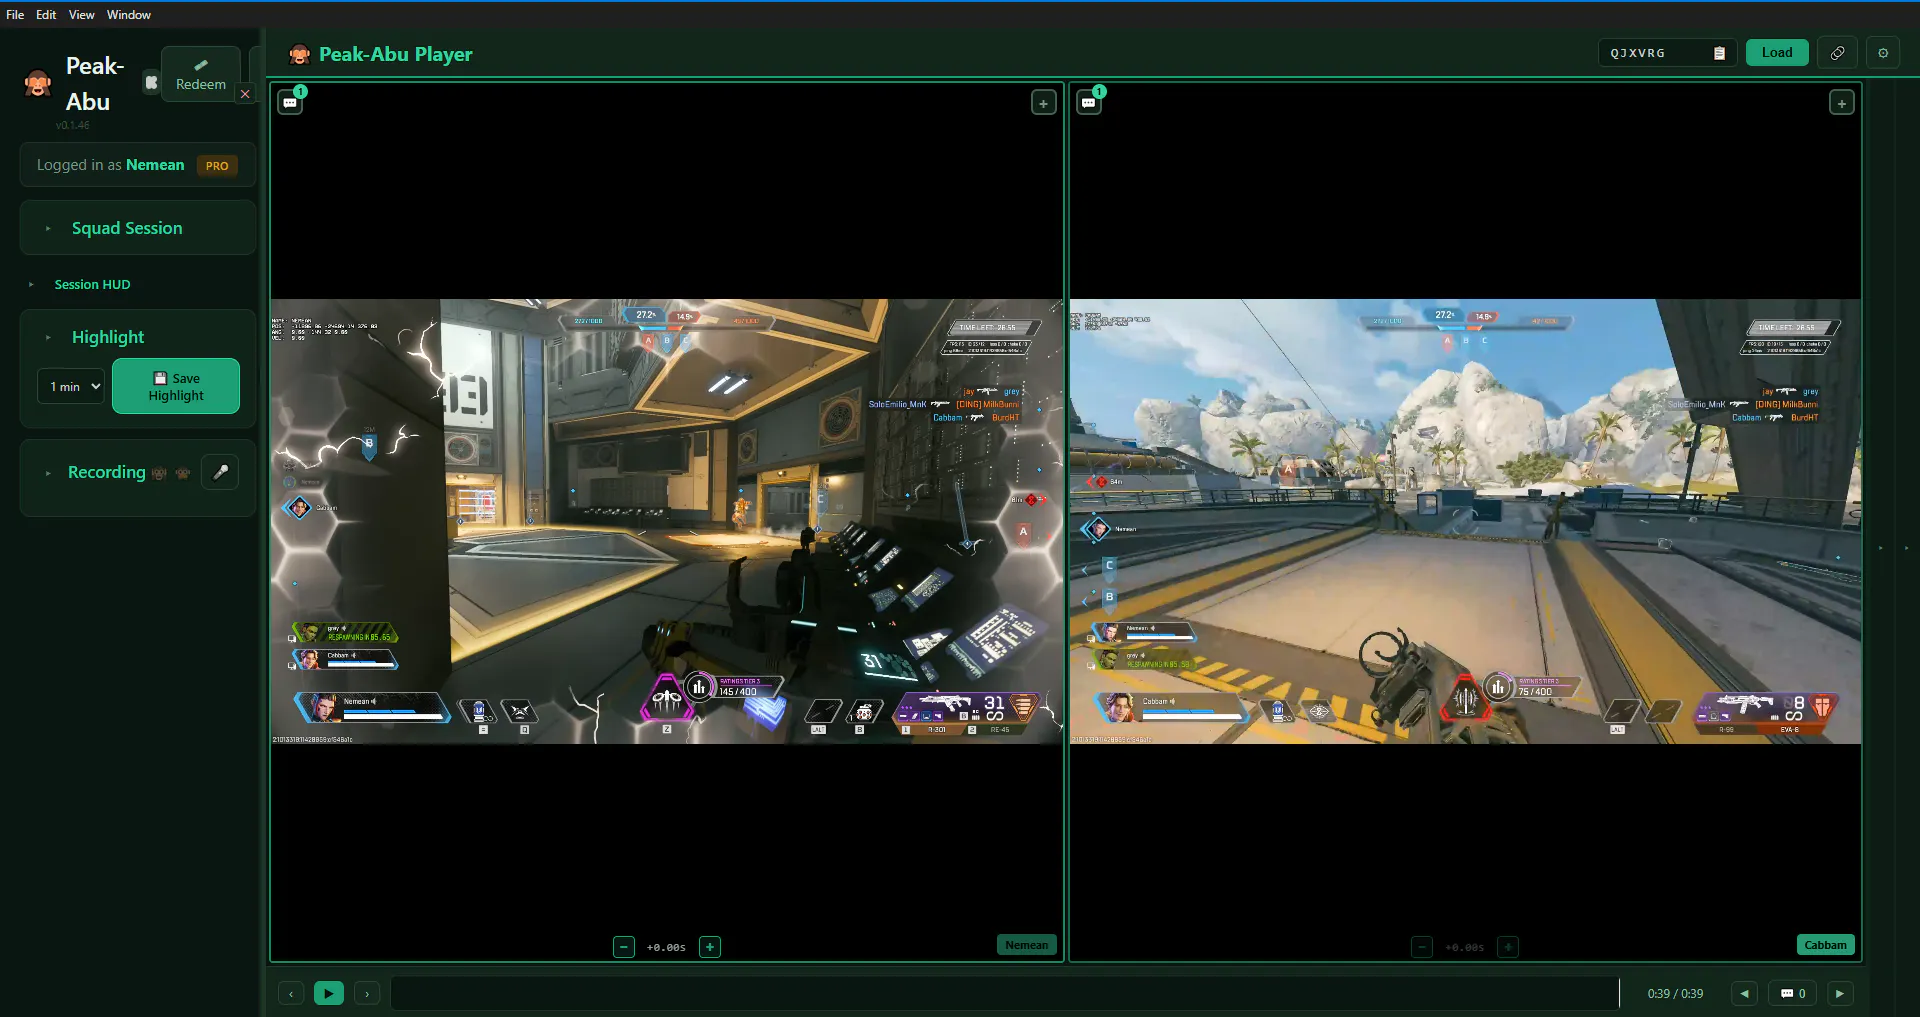Screen dimensions: 1920x1017
Task: Click the playback timeline seek bar
Action: click(x=1005, y=993)
